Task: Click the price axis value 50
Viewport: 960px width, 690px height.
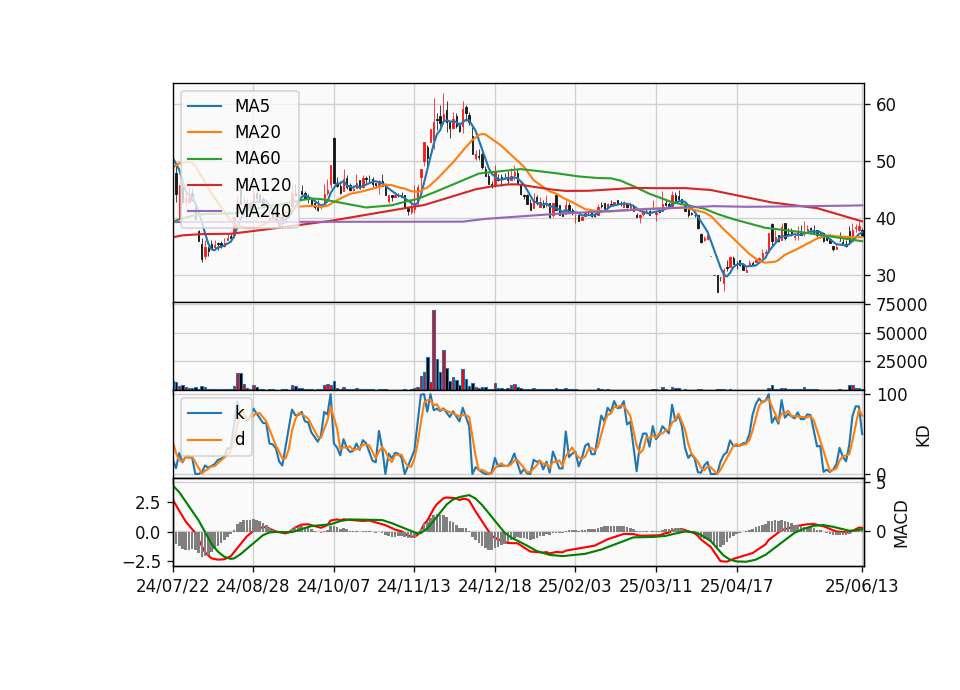Action: (x=886, y=162)
